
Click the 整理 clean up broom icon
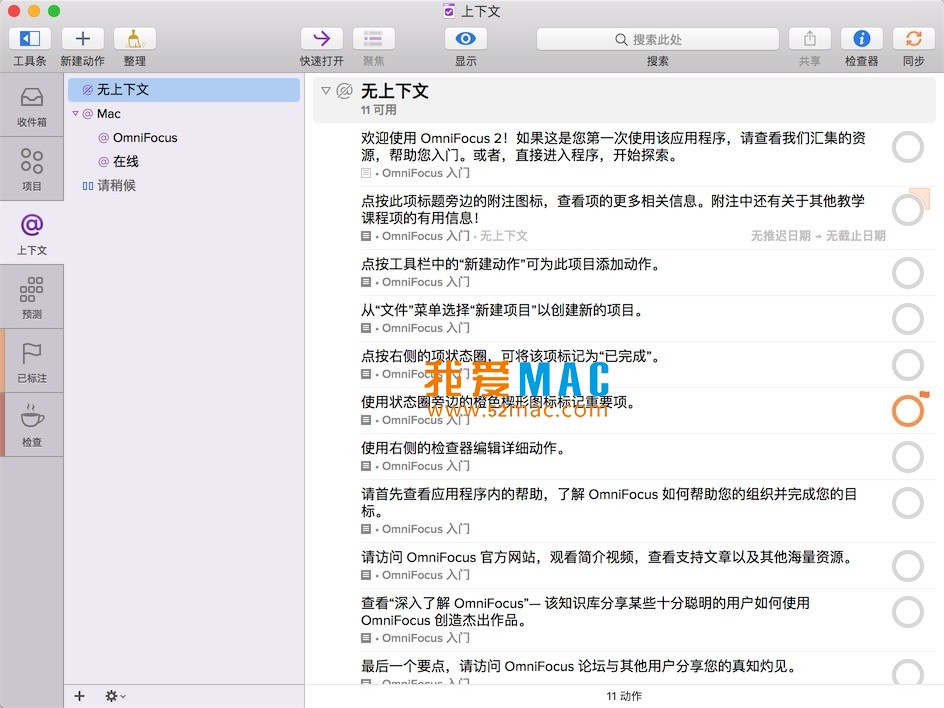point(135,39)
